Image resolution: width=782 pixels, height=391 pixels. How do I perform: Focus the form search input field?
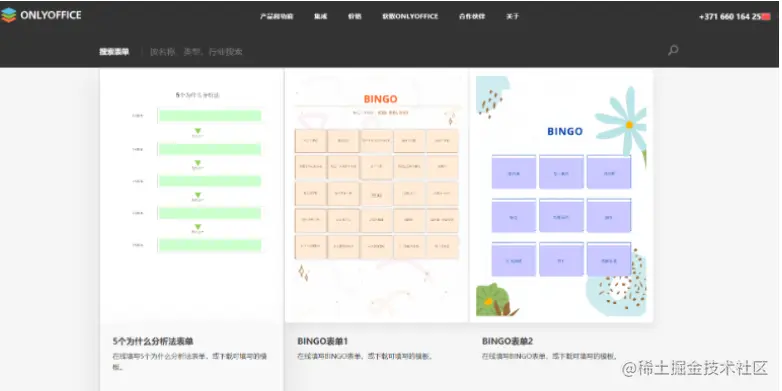pyautogui.click(x=404, y=51)
